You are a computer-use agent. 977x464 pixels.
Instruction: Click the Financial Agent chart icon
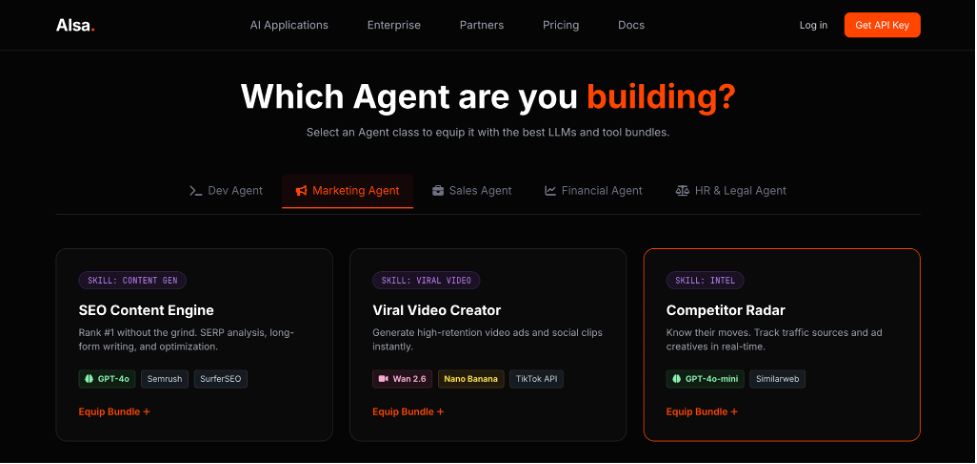[x=550, y=191]
